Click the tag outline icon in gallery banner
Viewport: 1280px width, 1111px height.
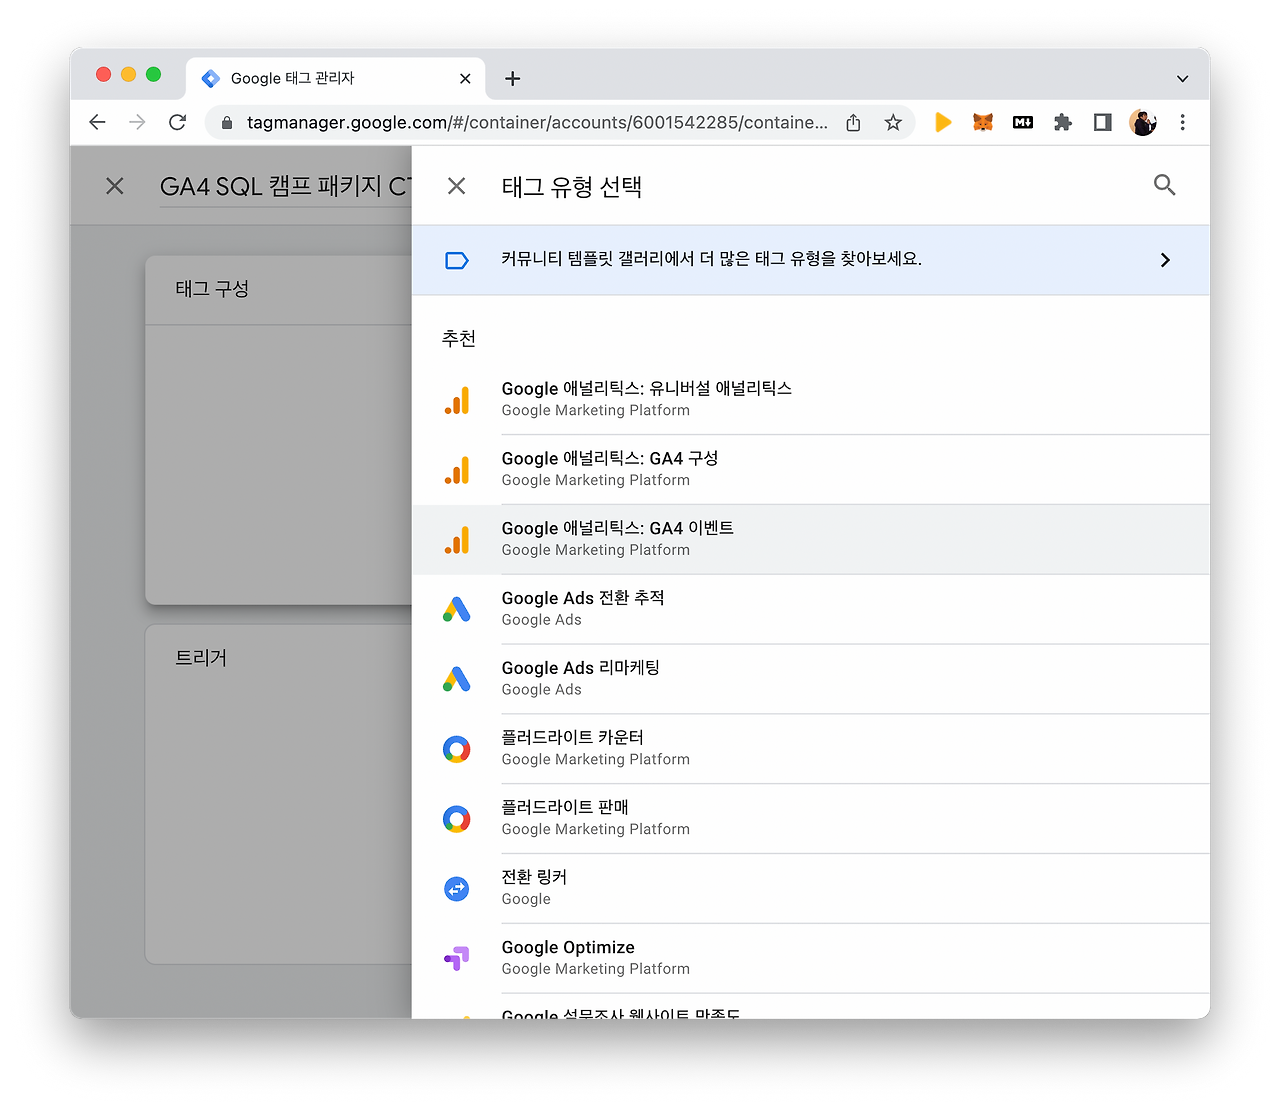[x=456, y=261]
